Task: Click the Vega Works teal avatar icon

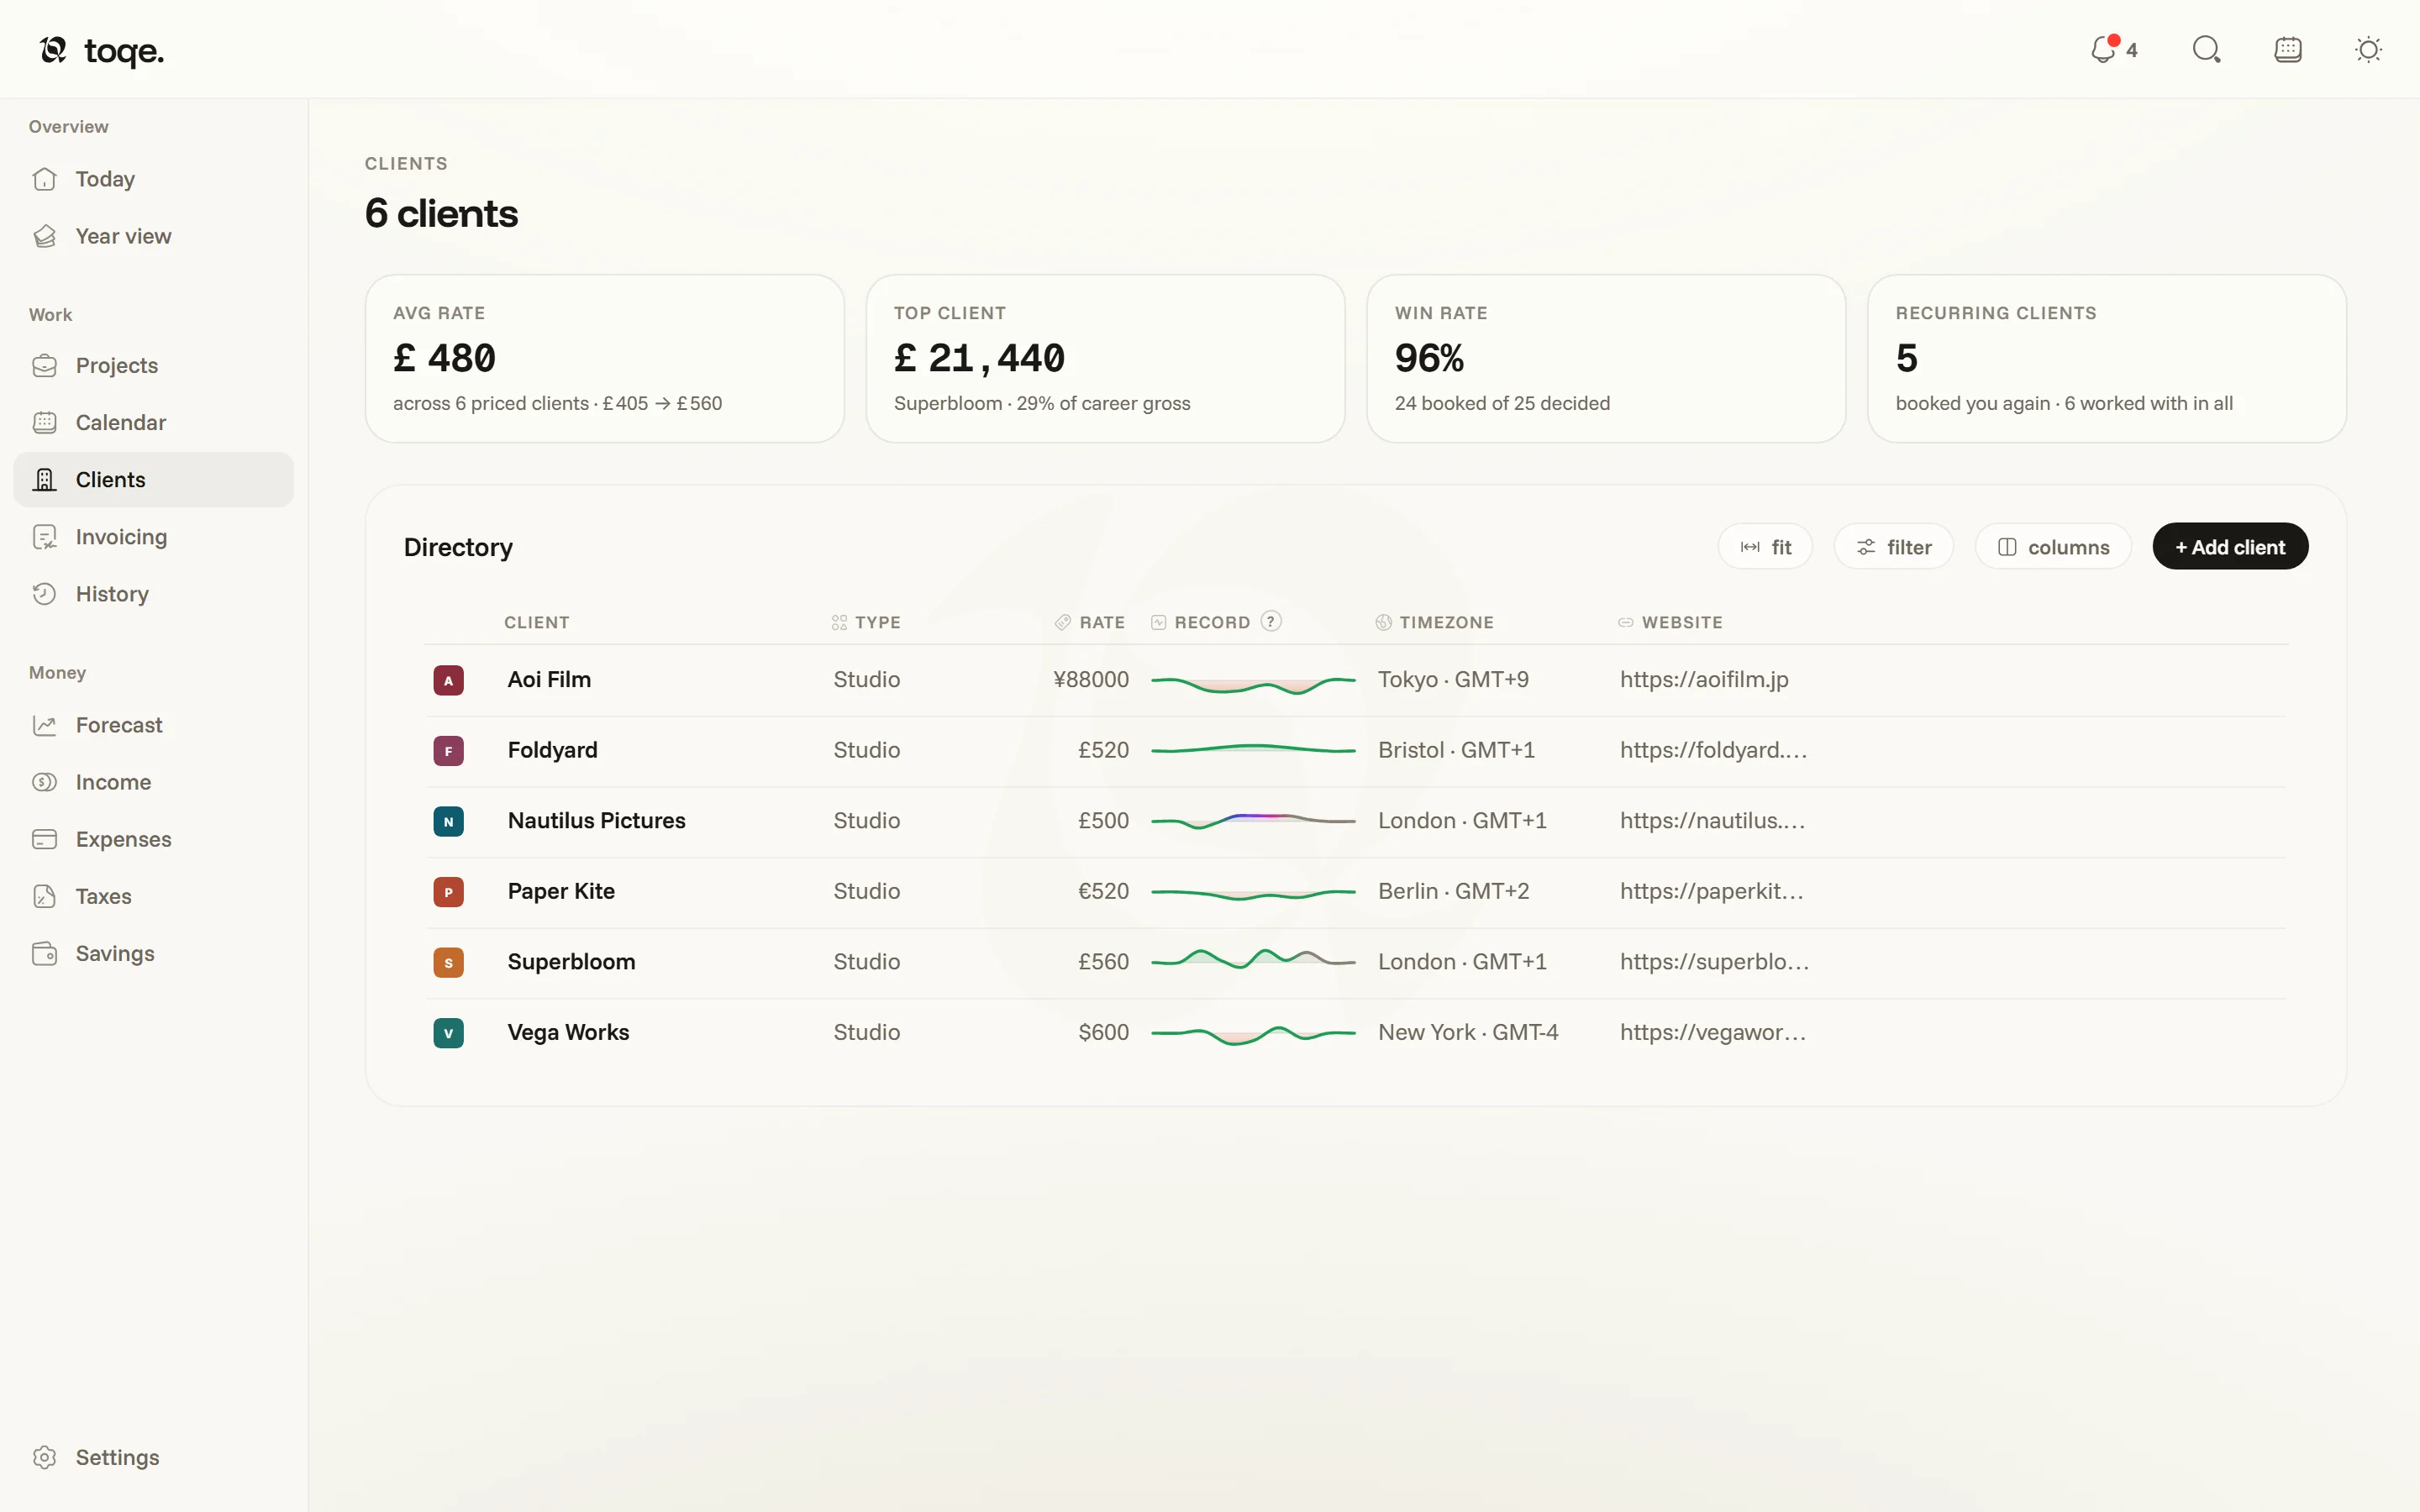Action: point(448,1033)
